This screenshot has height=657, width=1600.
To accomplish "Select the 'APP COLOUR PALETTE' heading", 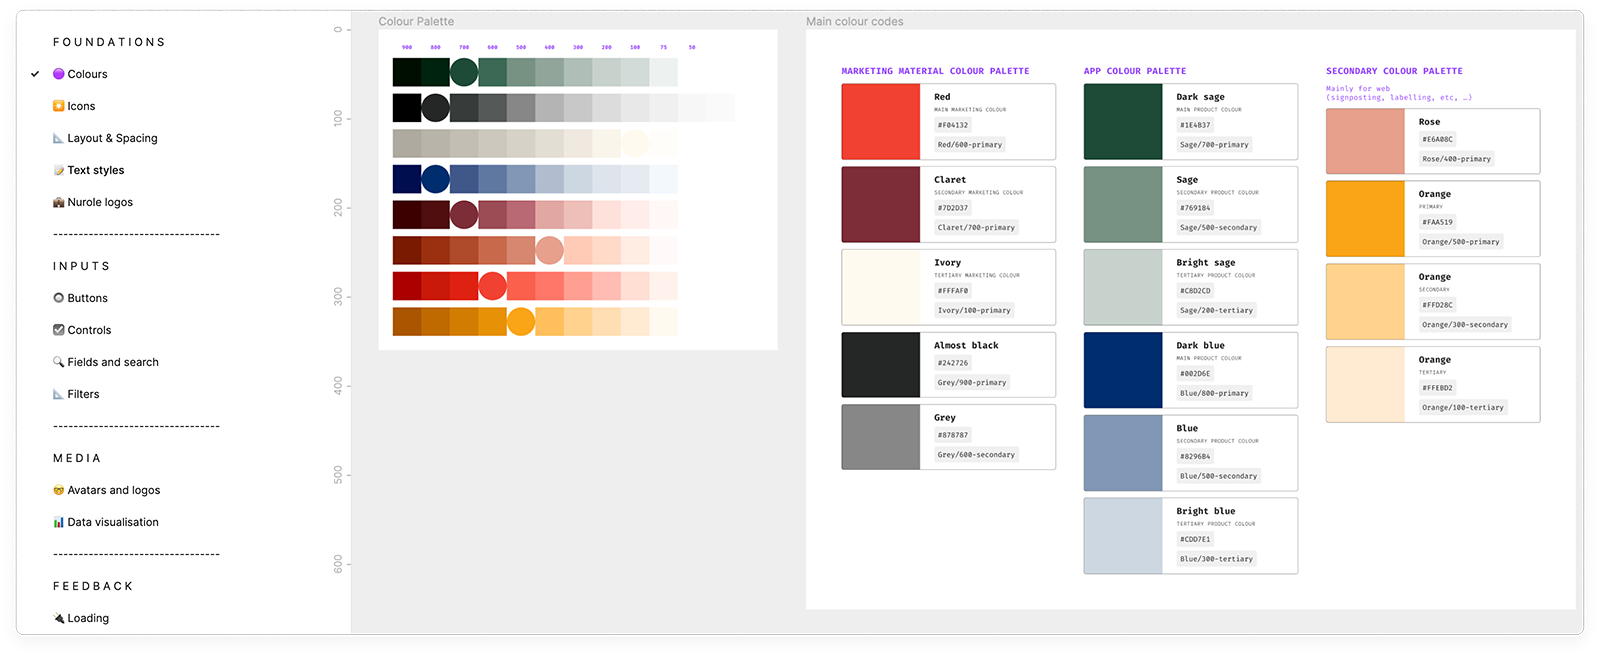I will coord(1135,71).
